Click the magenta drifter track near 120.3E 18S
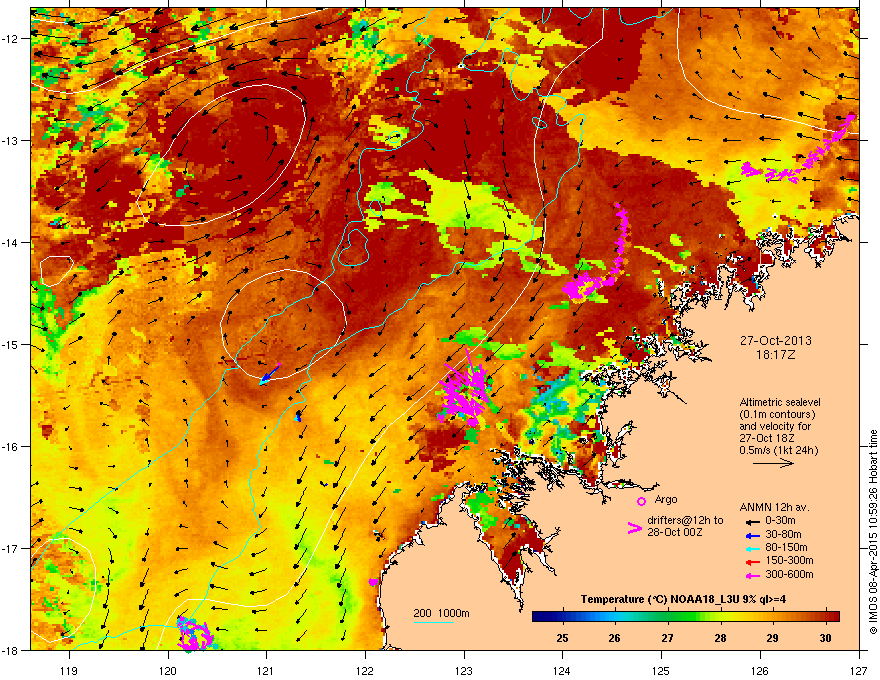Screen dimensions: 880x680 [194, 634]
